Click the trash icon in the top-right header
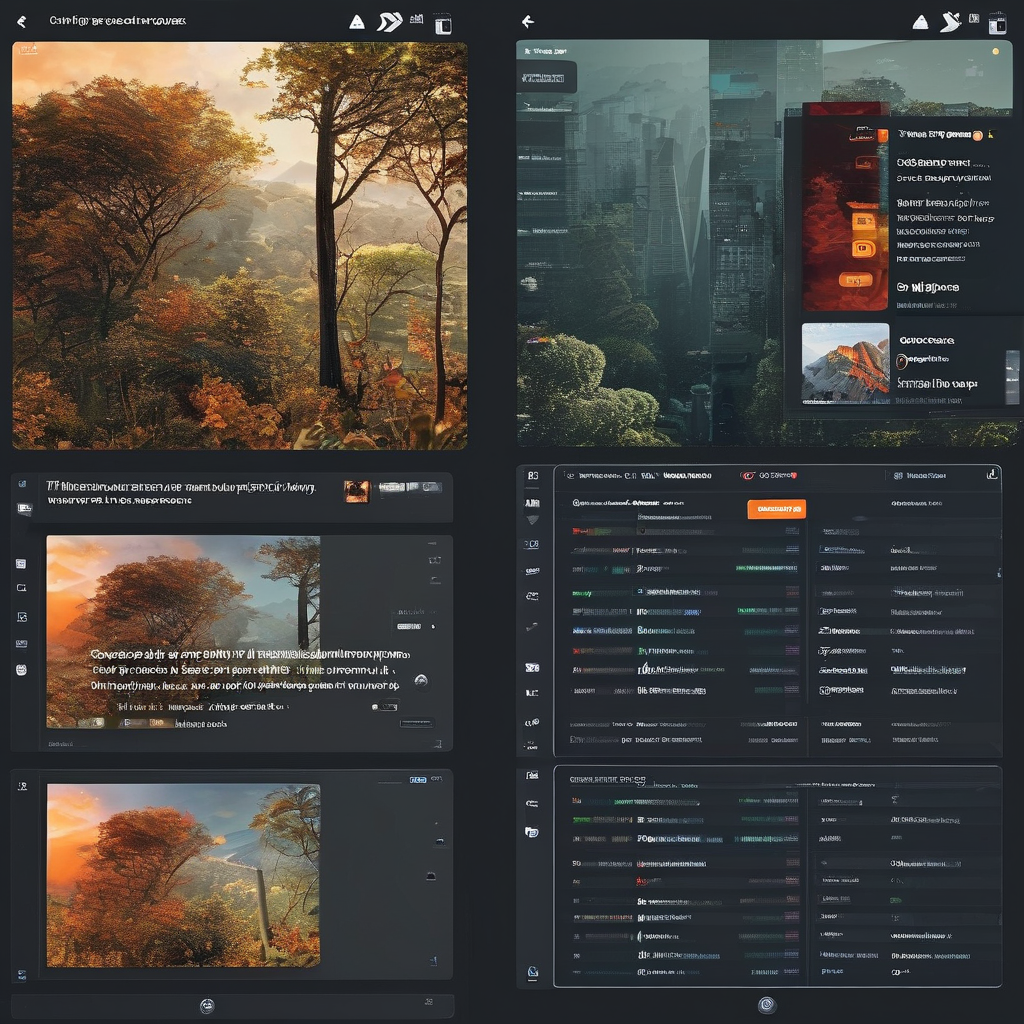Viewport: 1024px width, 1024px height. (x=997, y=23)
